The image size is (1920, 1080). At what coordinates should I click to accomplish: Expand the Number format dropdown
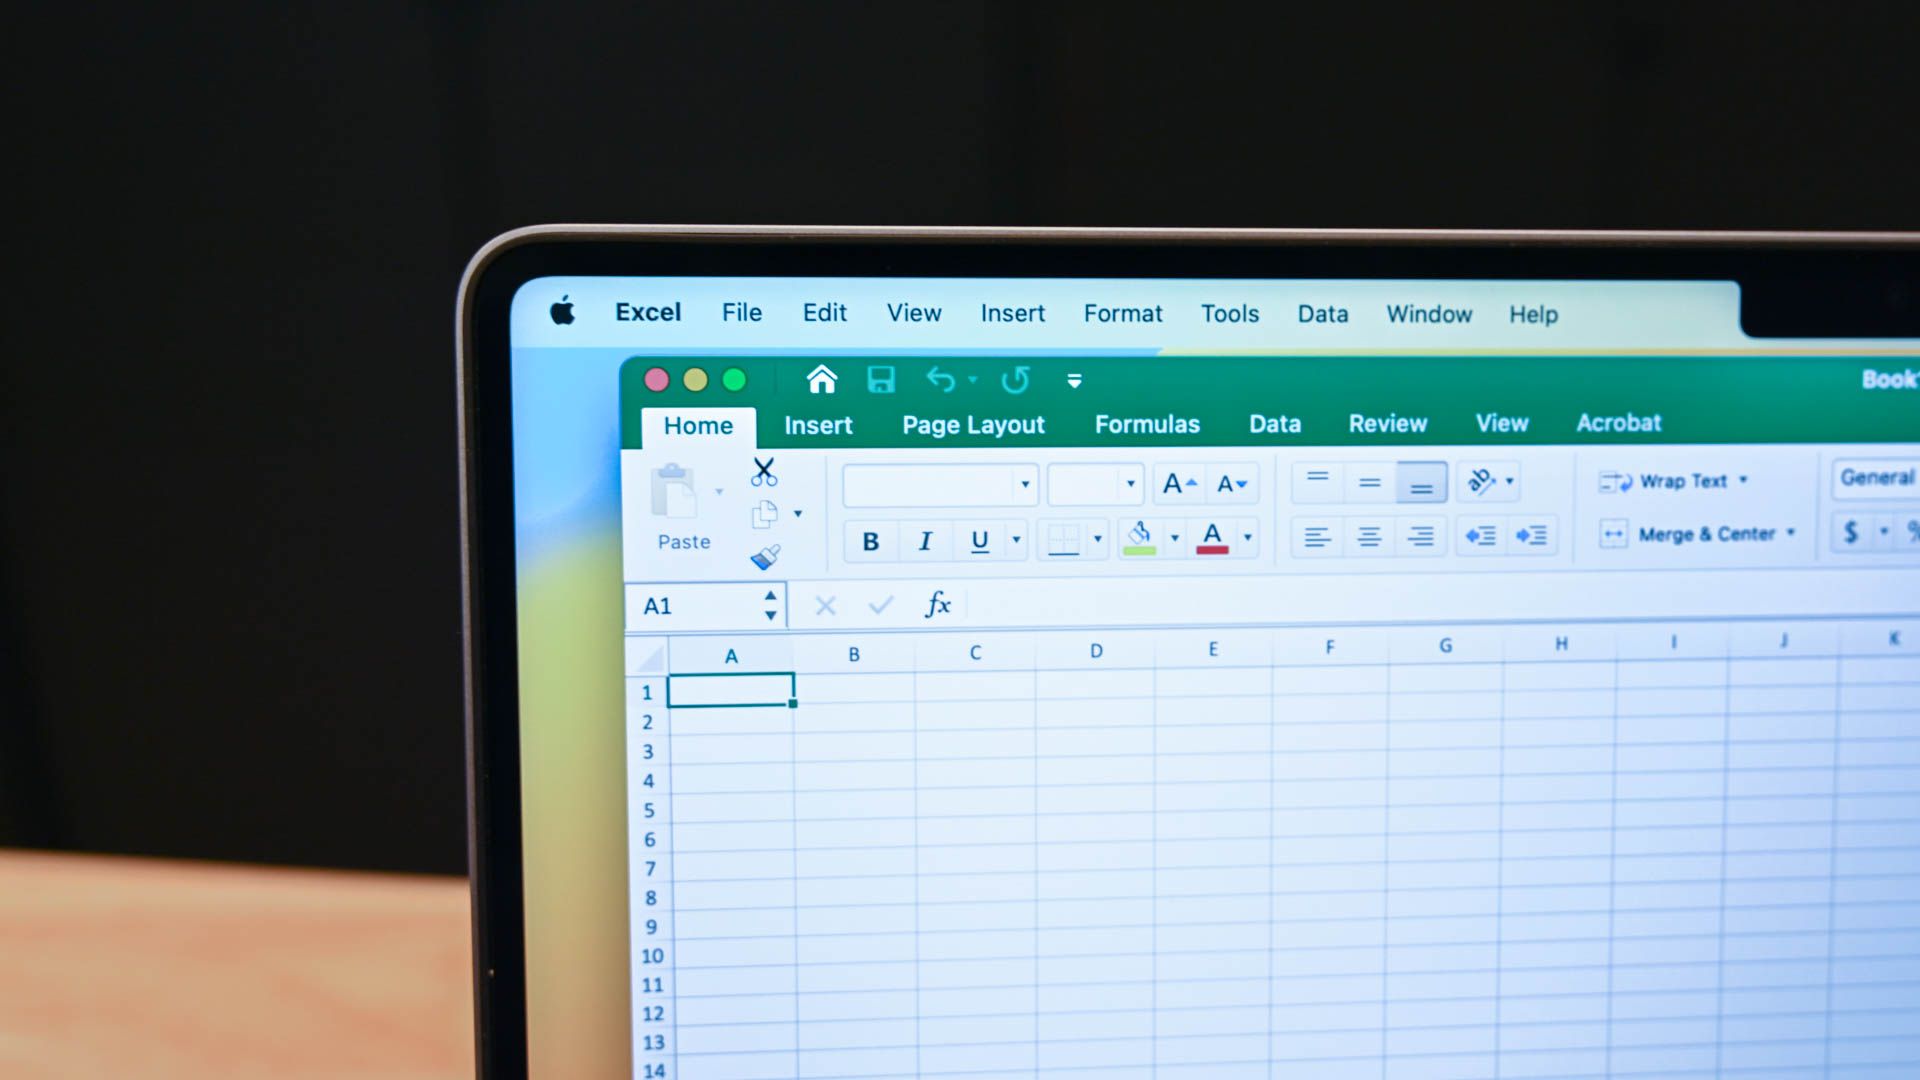(1915, 477)
